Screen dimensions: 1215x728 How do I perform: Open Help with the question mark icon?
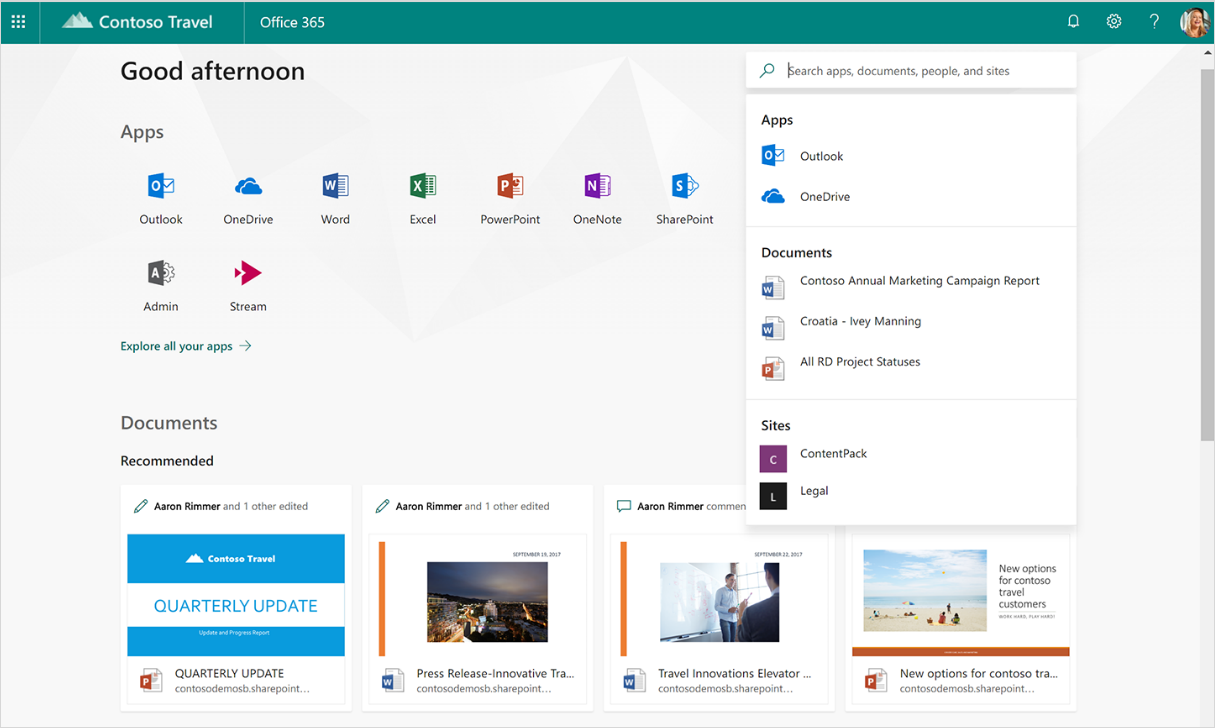click(x=1153, y=21)
